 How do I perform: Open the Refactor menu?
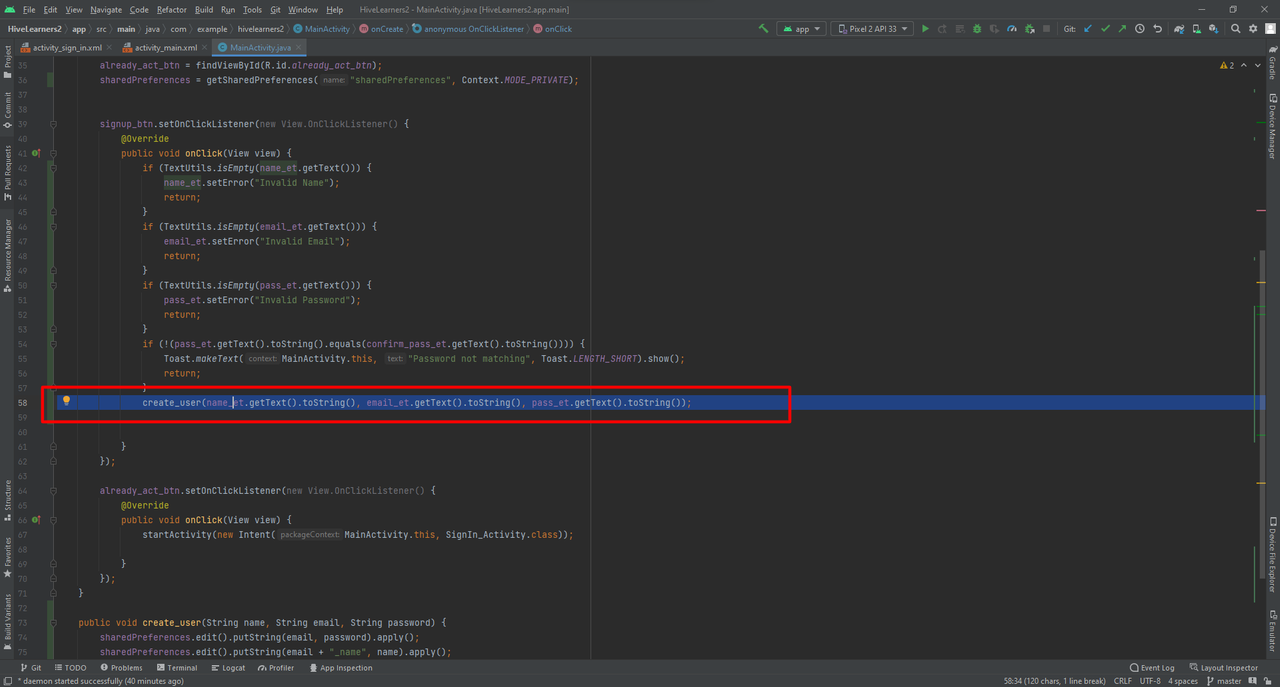tap(172, 9)
